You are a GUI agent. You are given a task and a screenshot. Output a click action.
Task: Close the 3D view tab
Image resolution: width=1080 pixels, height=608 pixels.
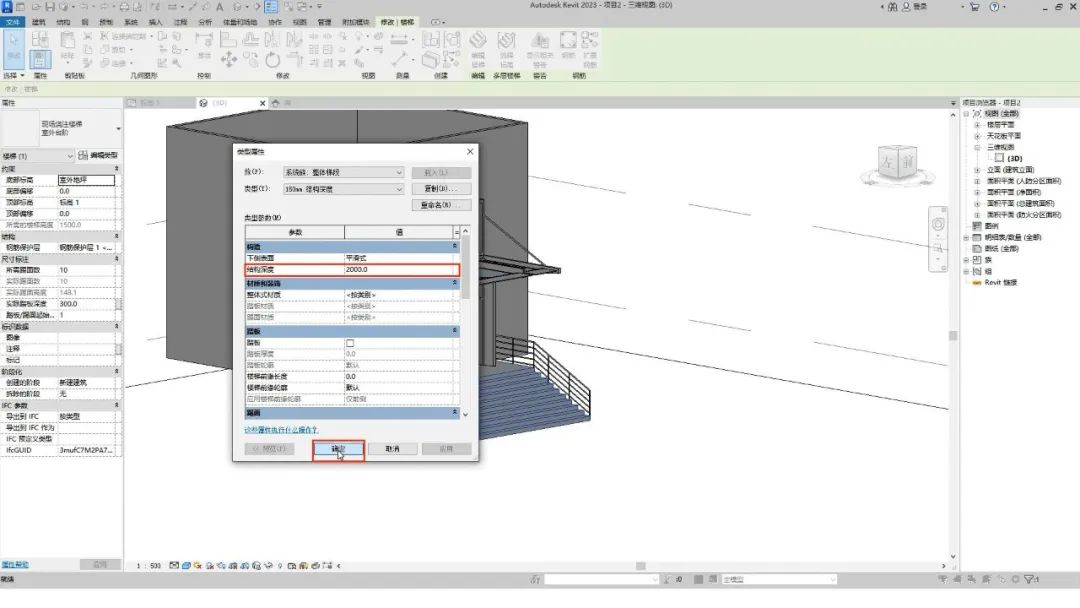[262, 103]
